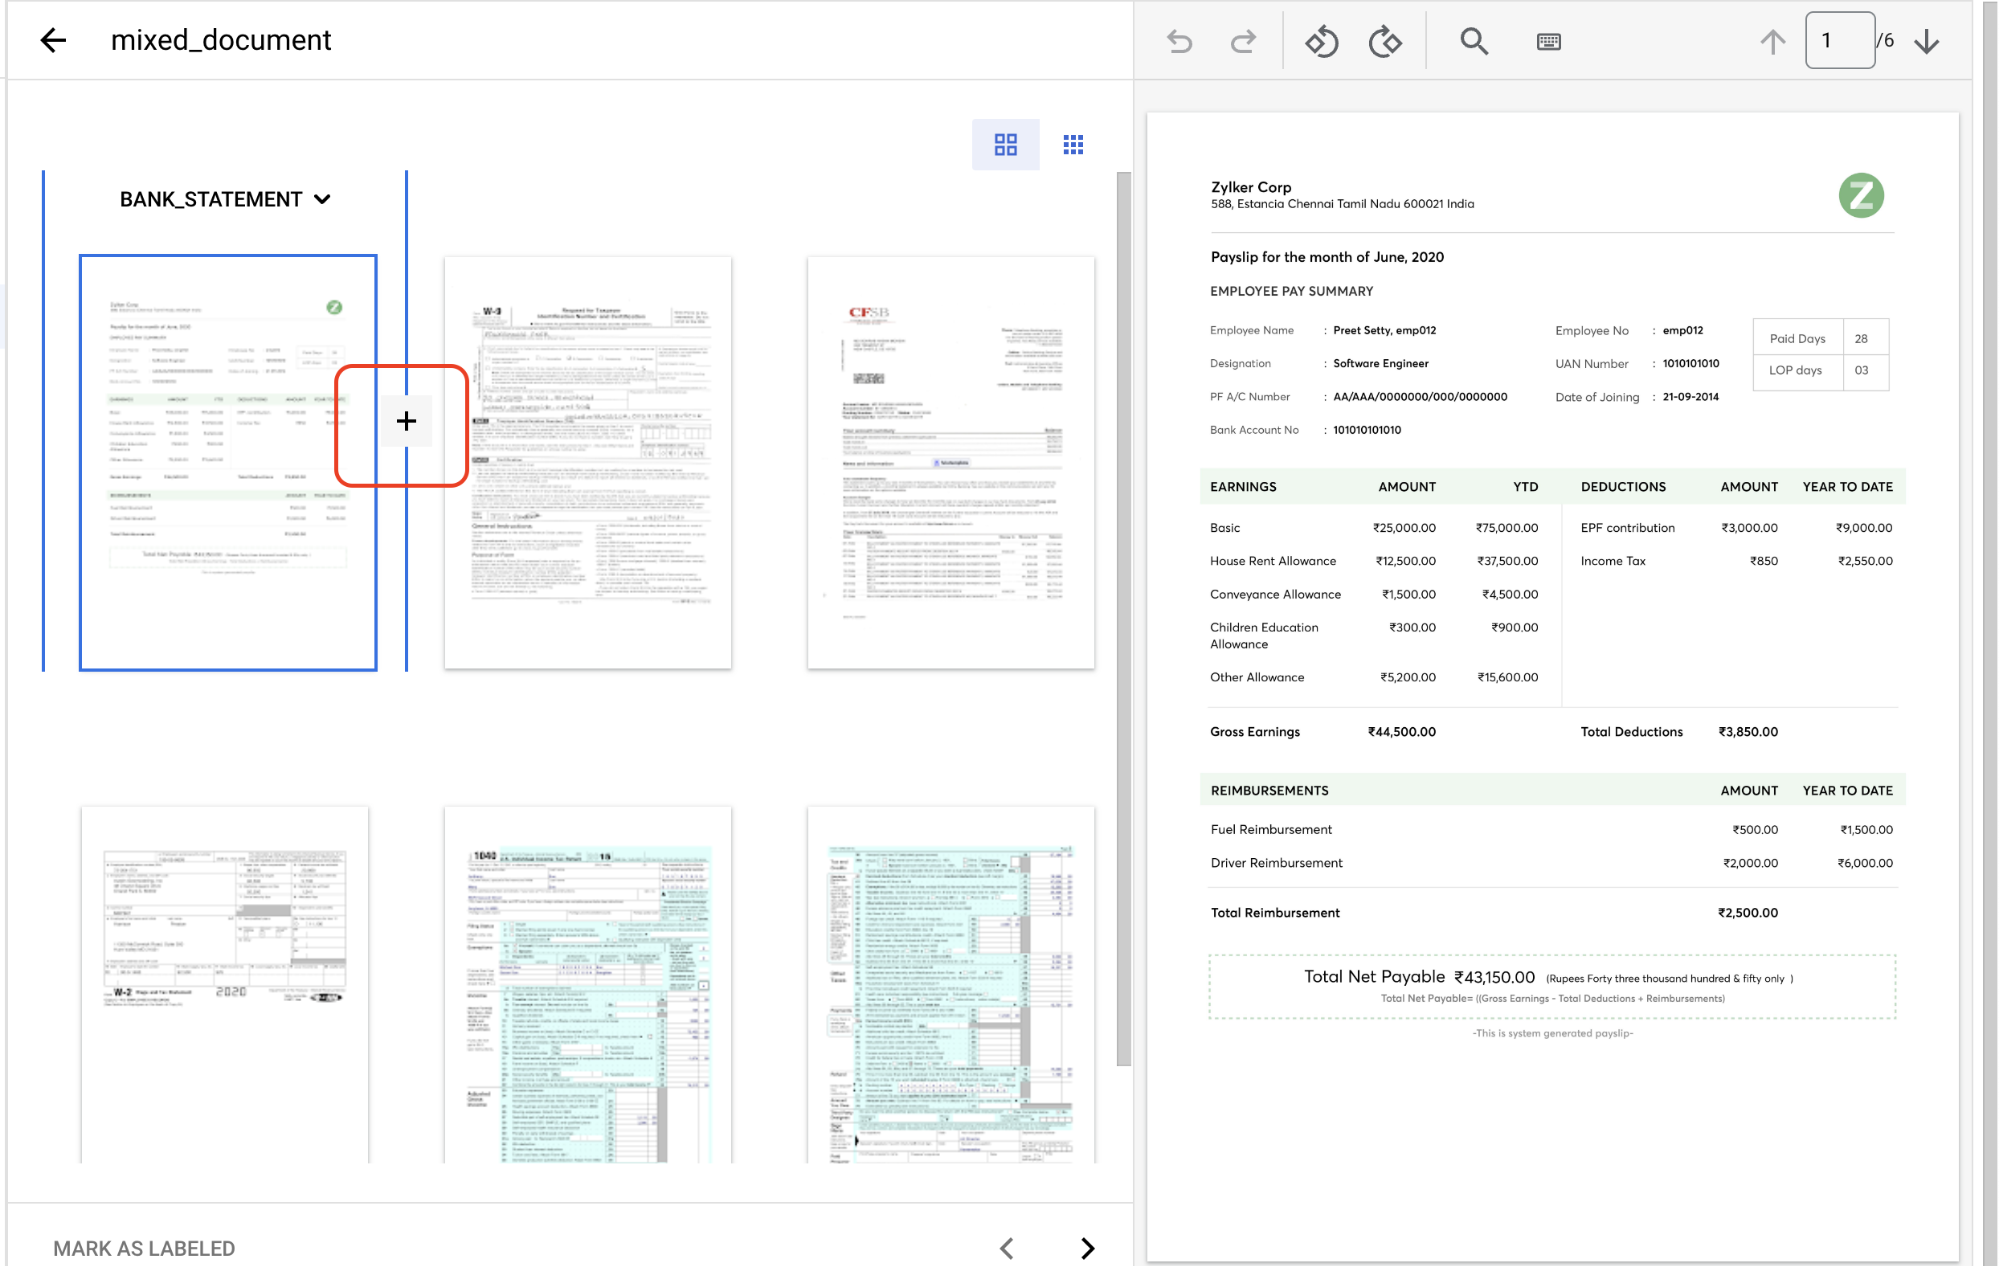Click the page number input field
Image resolution: width=1999 pixels, height=1267 pixels.
(1838, 41)
